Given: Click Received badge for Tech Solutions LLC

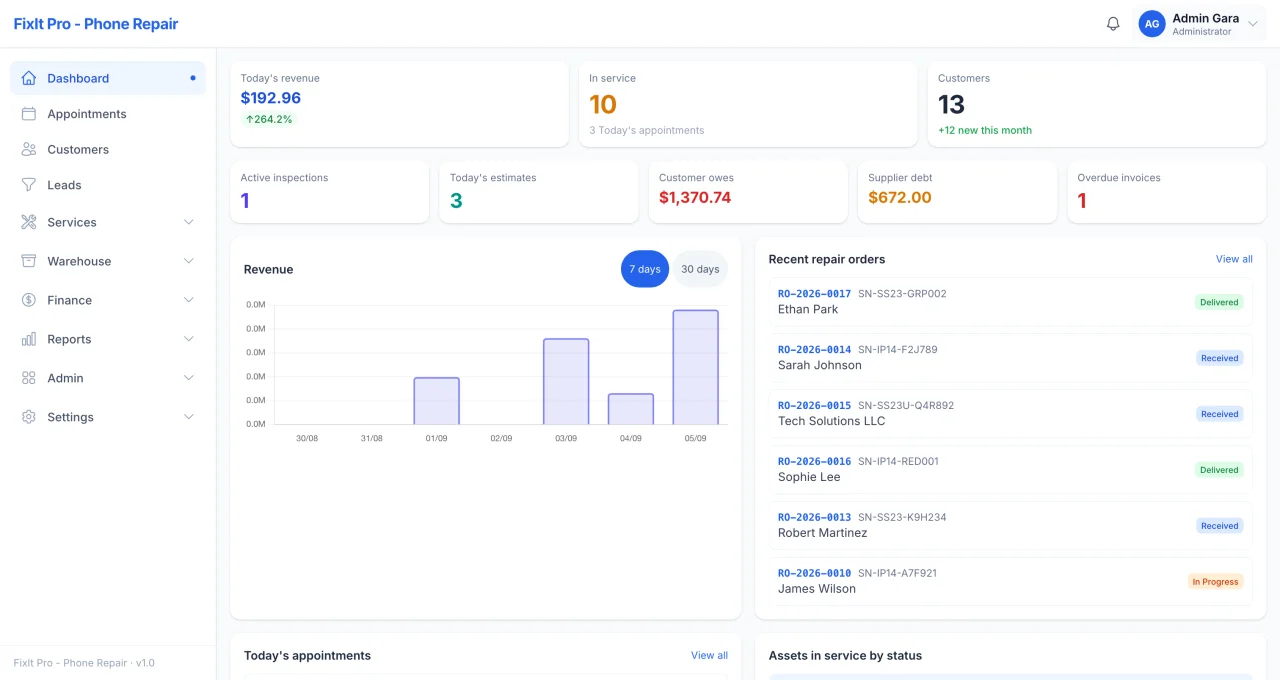Looking at the screenshot, I should click(1220, 414).
